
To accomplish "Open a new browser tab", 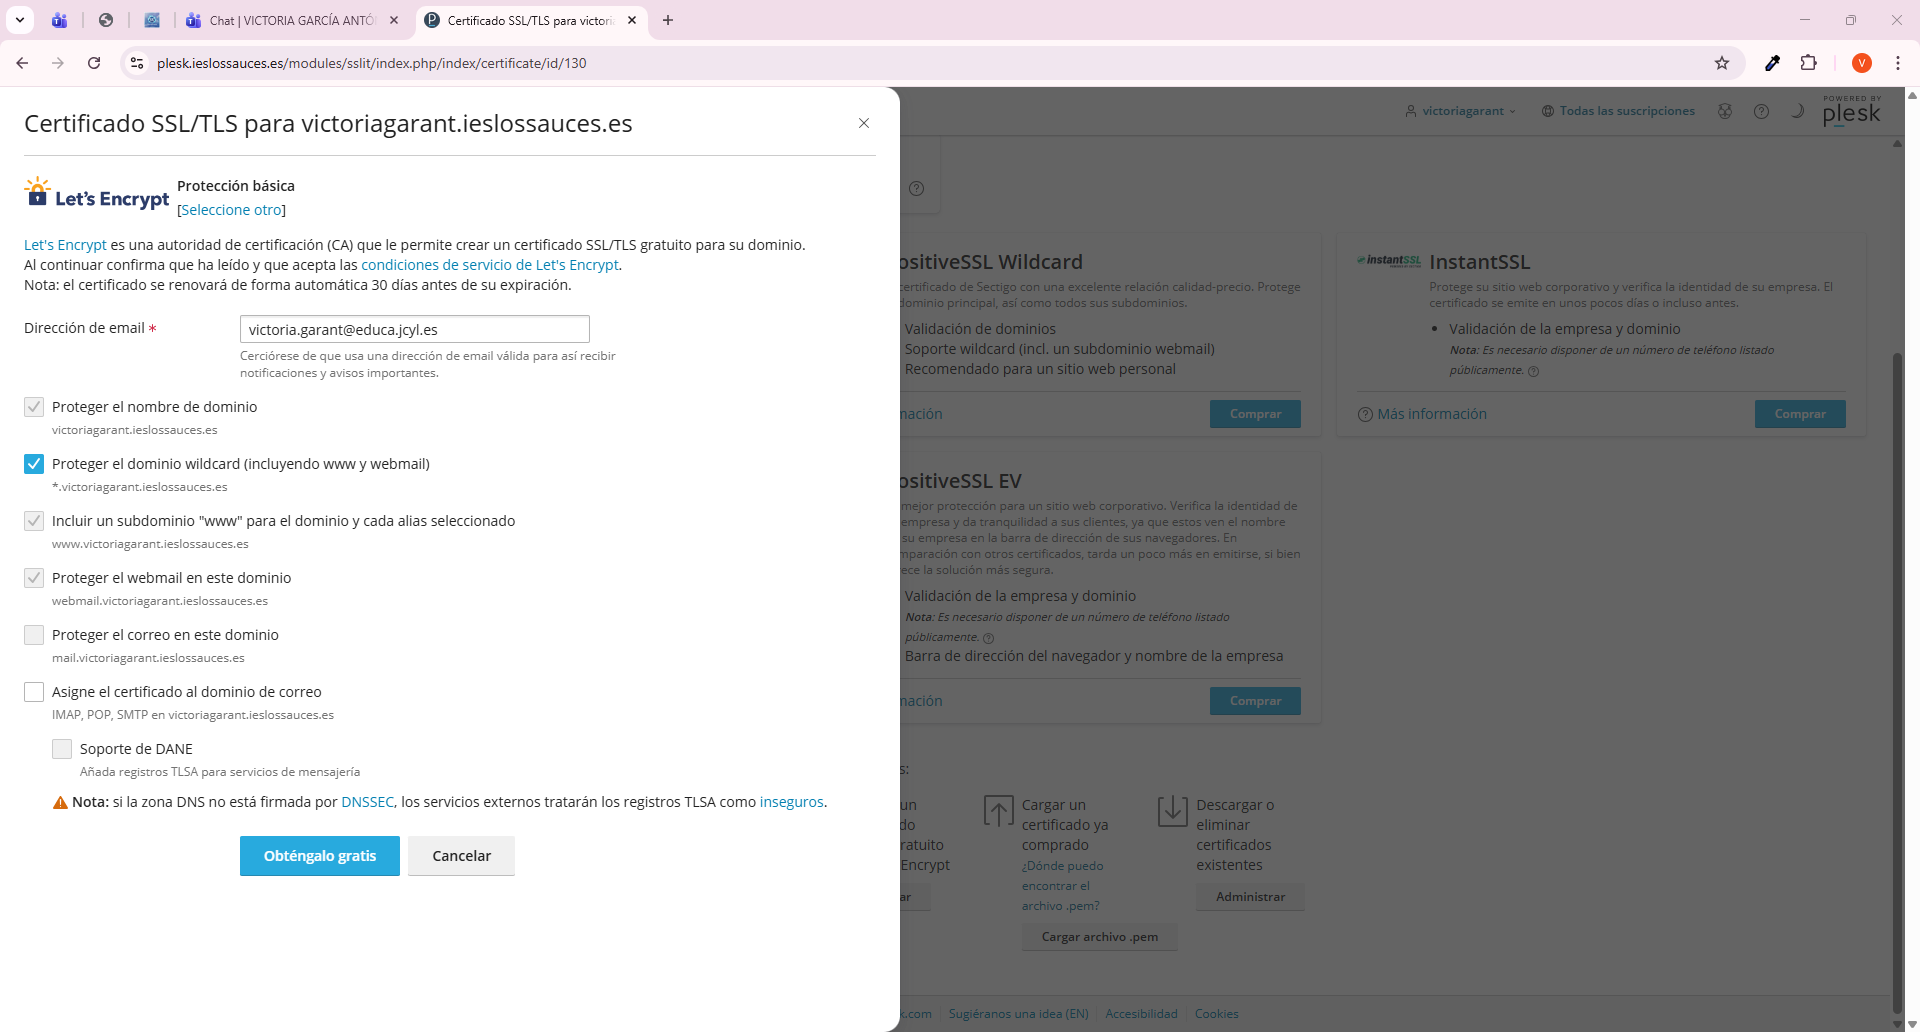I will (x=668, y=20).
